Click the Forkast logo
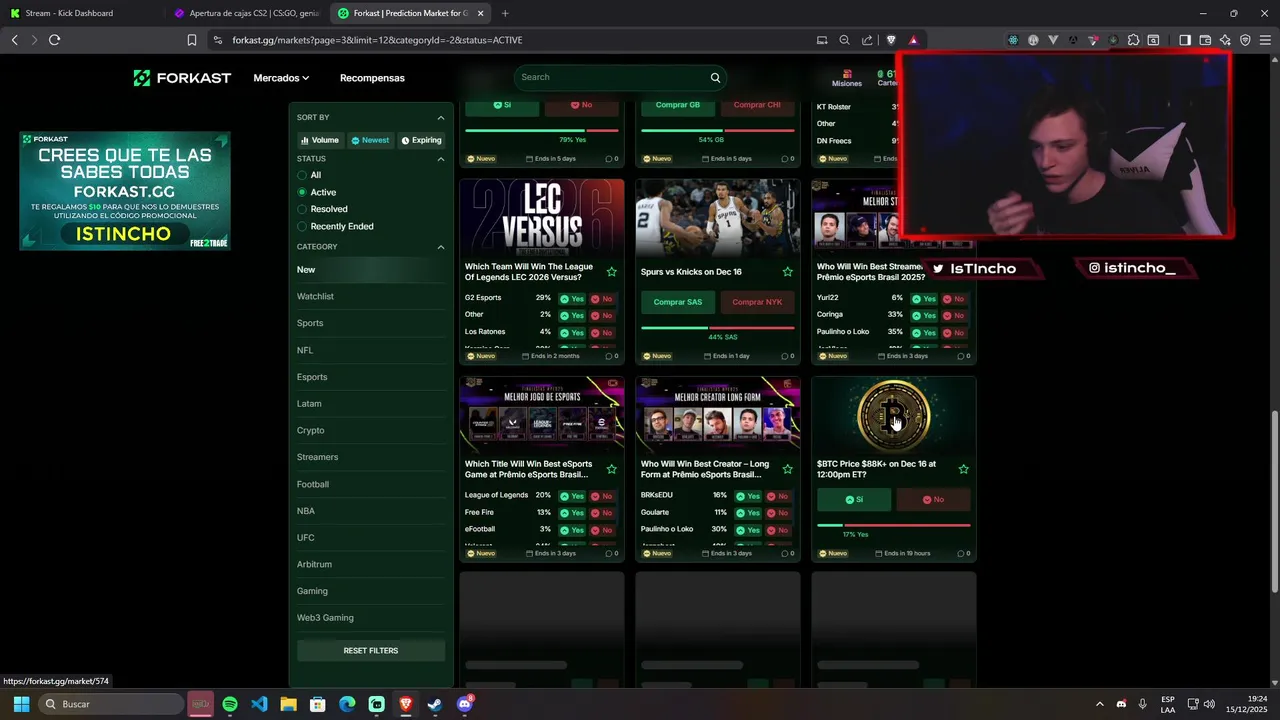This screenshot has width=1280, height=720. click(x=182, y=78)
